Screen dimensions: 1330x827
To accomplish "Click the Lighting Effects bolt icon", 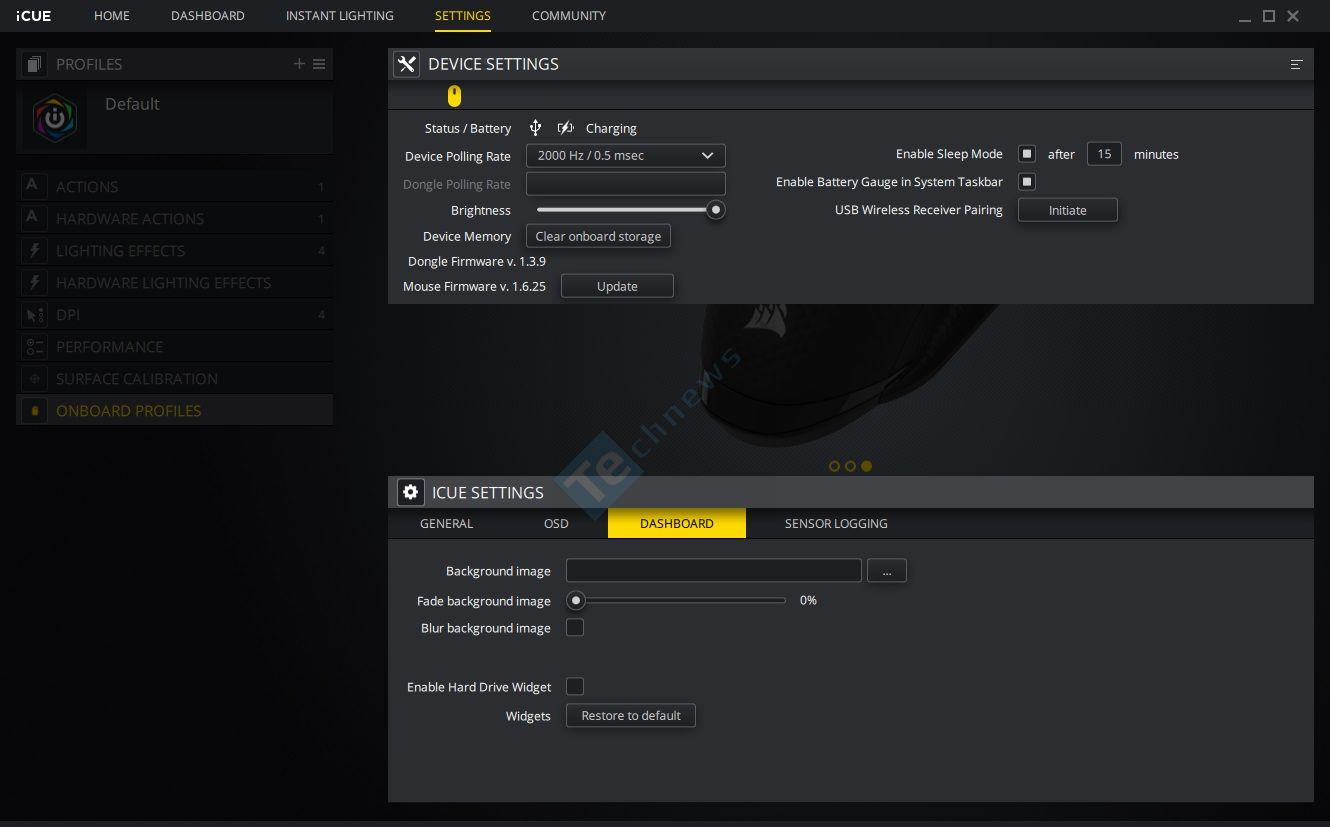I will point(33,250).
